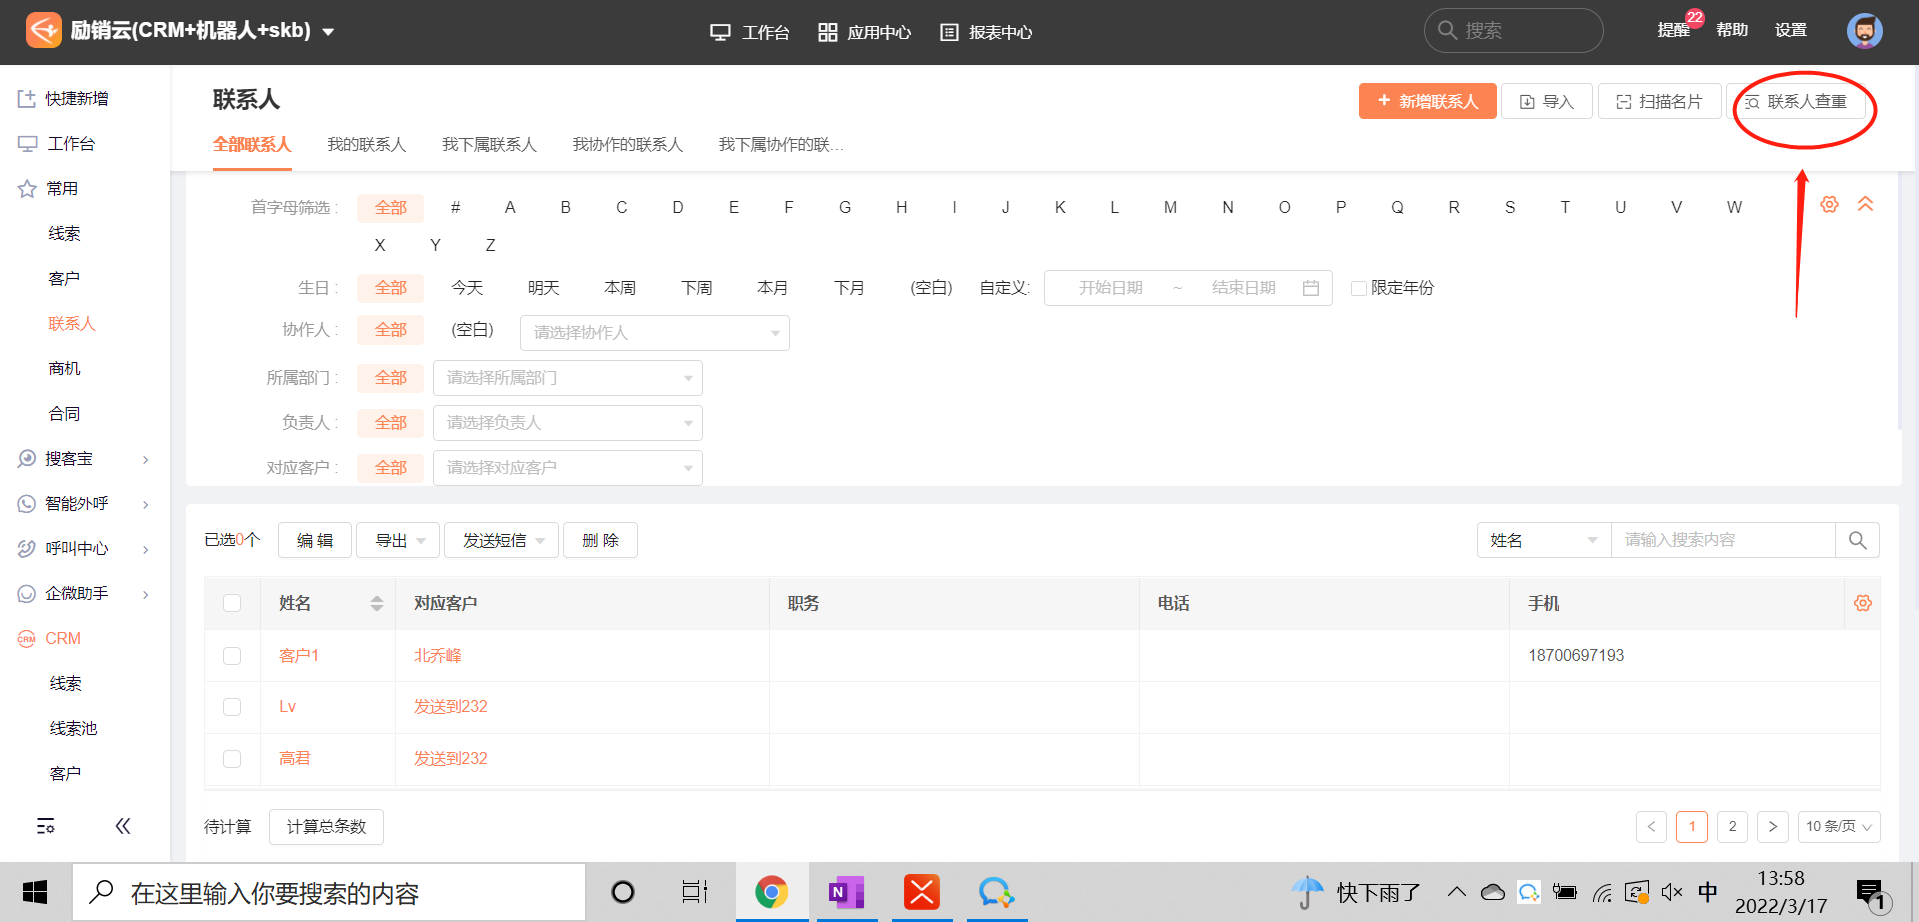This screenshot has width=1919, height=922.
Task: Collapse the filter panel with double-chevron icon
Action: coord(1865,204)
